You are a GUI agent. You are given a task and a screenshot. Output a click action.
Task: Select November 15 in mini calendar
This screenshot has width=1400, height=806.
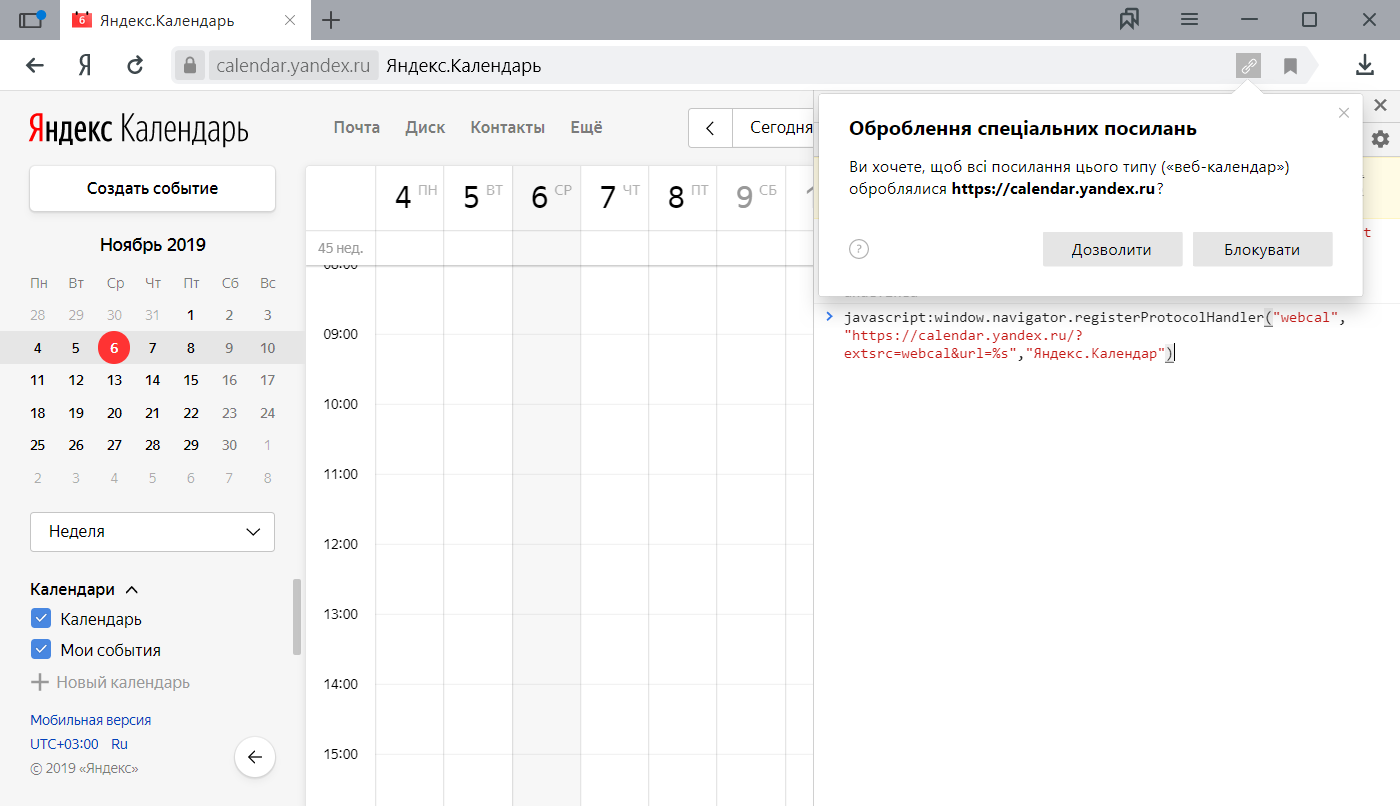click(x=191, y=380)
